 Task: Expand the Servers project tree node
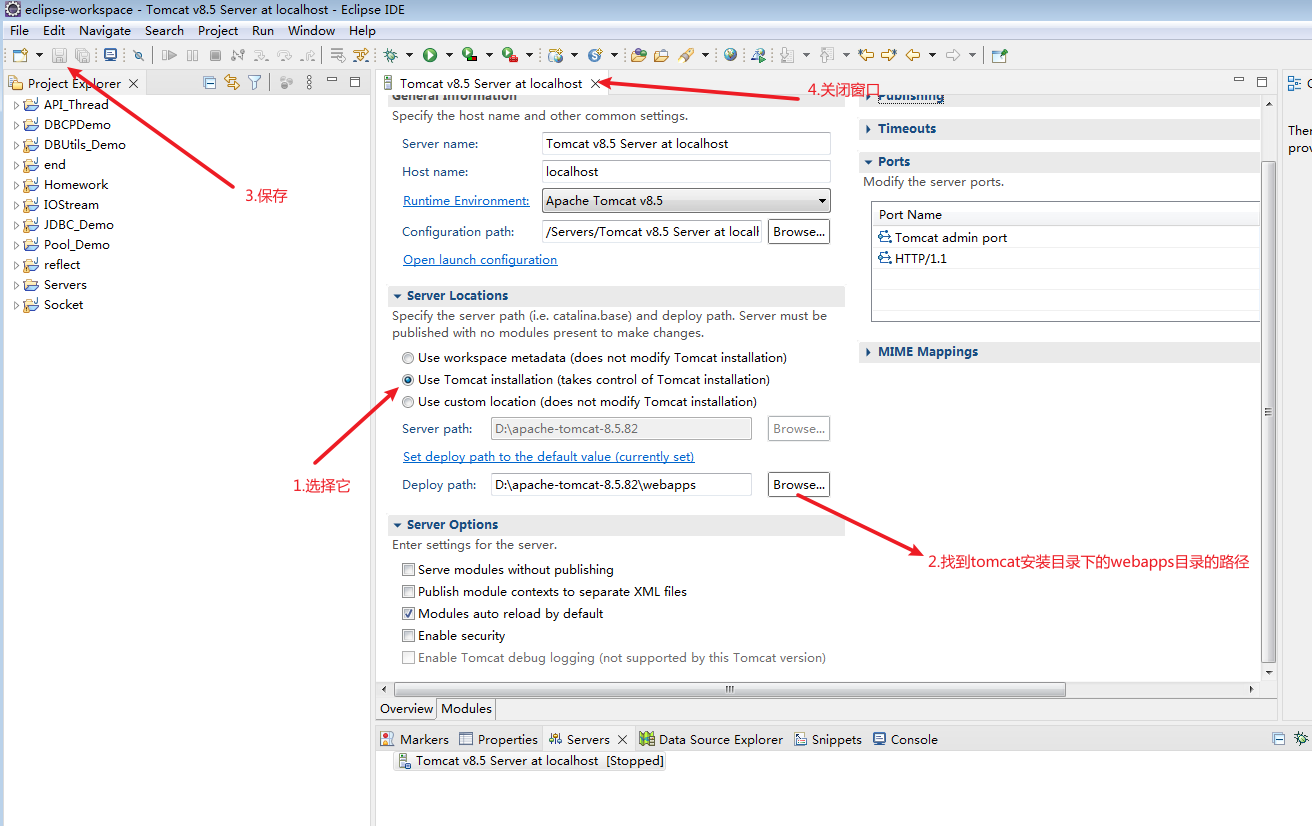point(16,285)
